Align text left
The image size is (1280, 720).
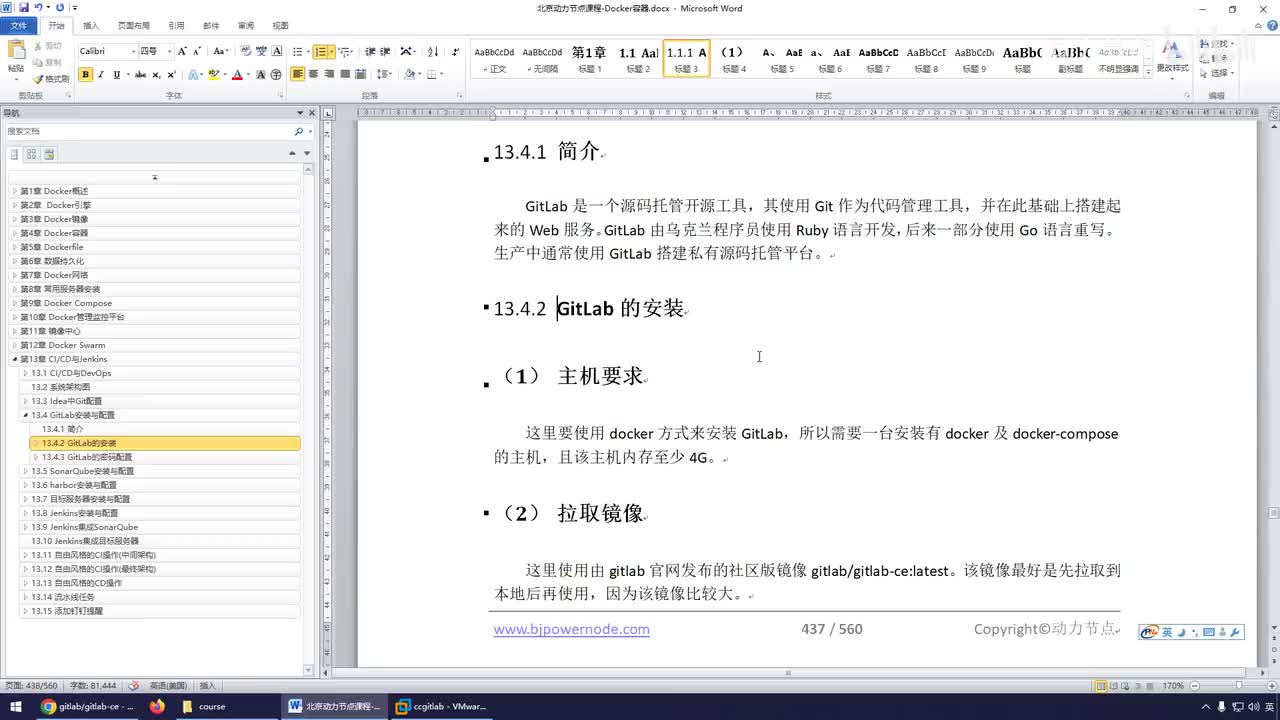tap(298, 75)
